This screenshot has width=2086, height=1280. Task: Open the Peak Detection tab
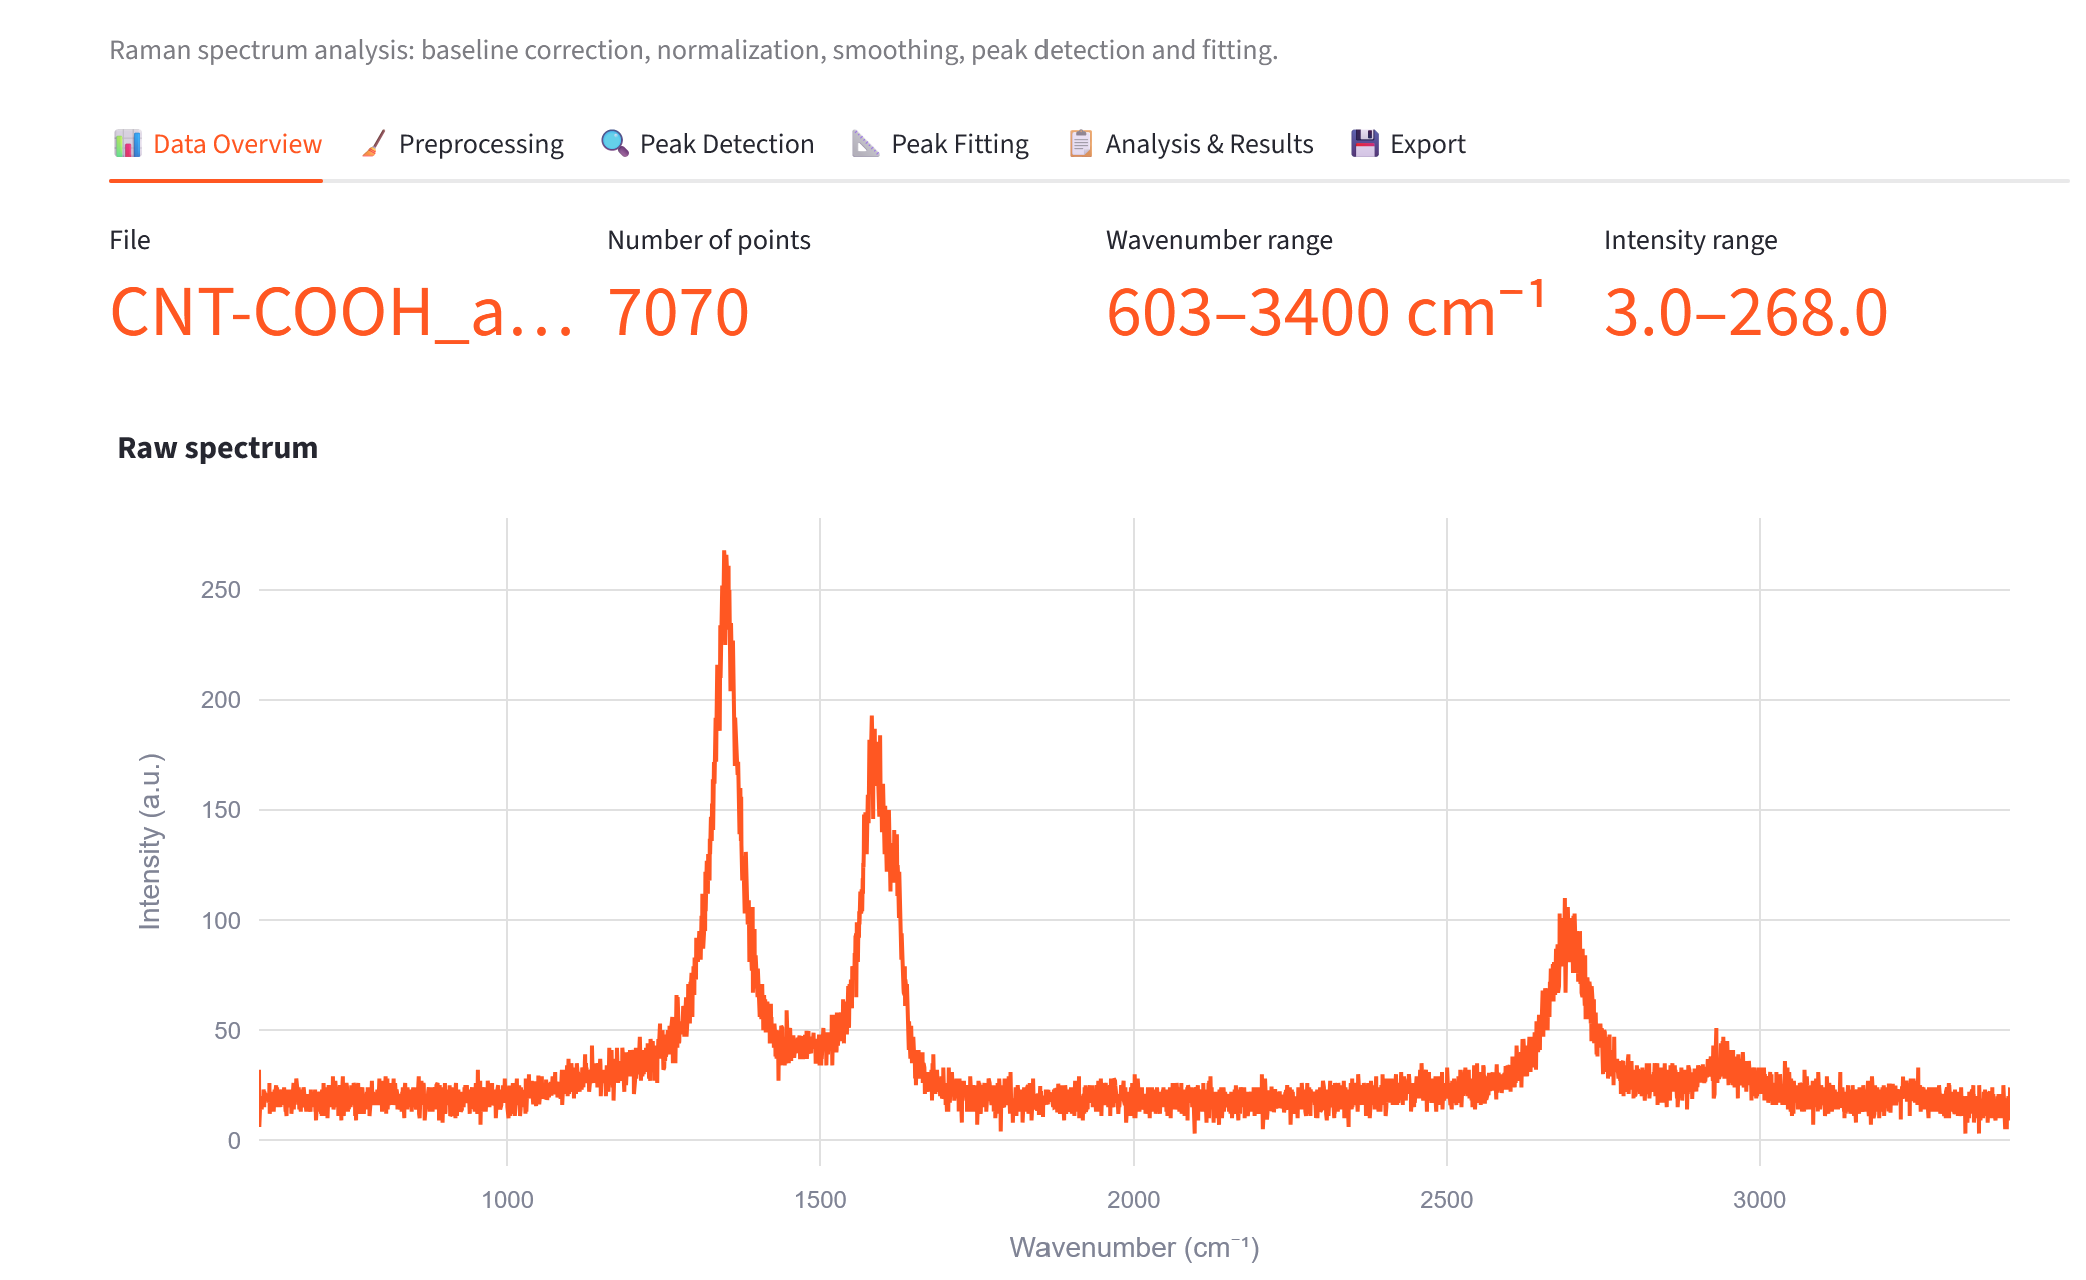[x=707, y=144]
